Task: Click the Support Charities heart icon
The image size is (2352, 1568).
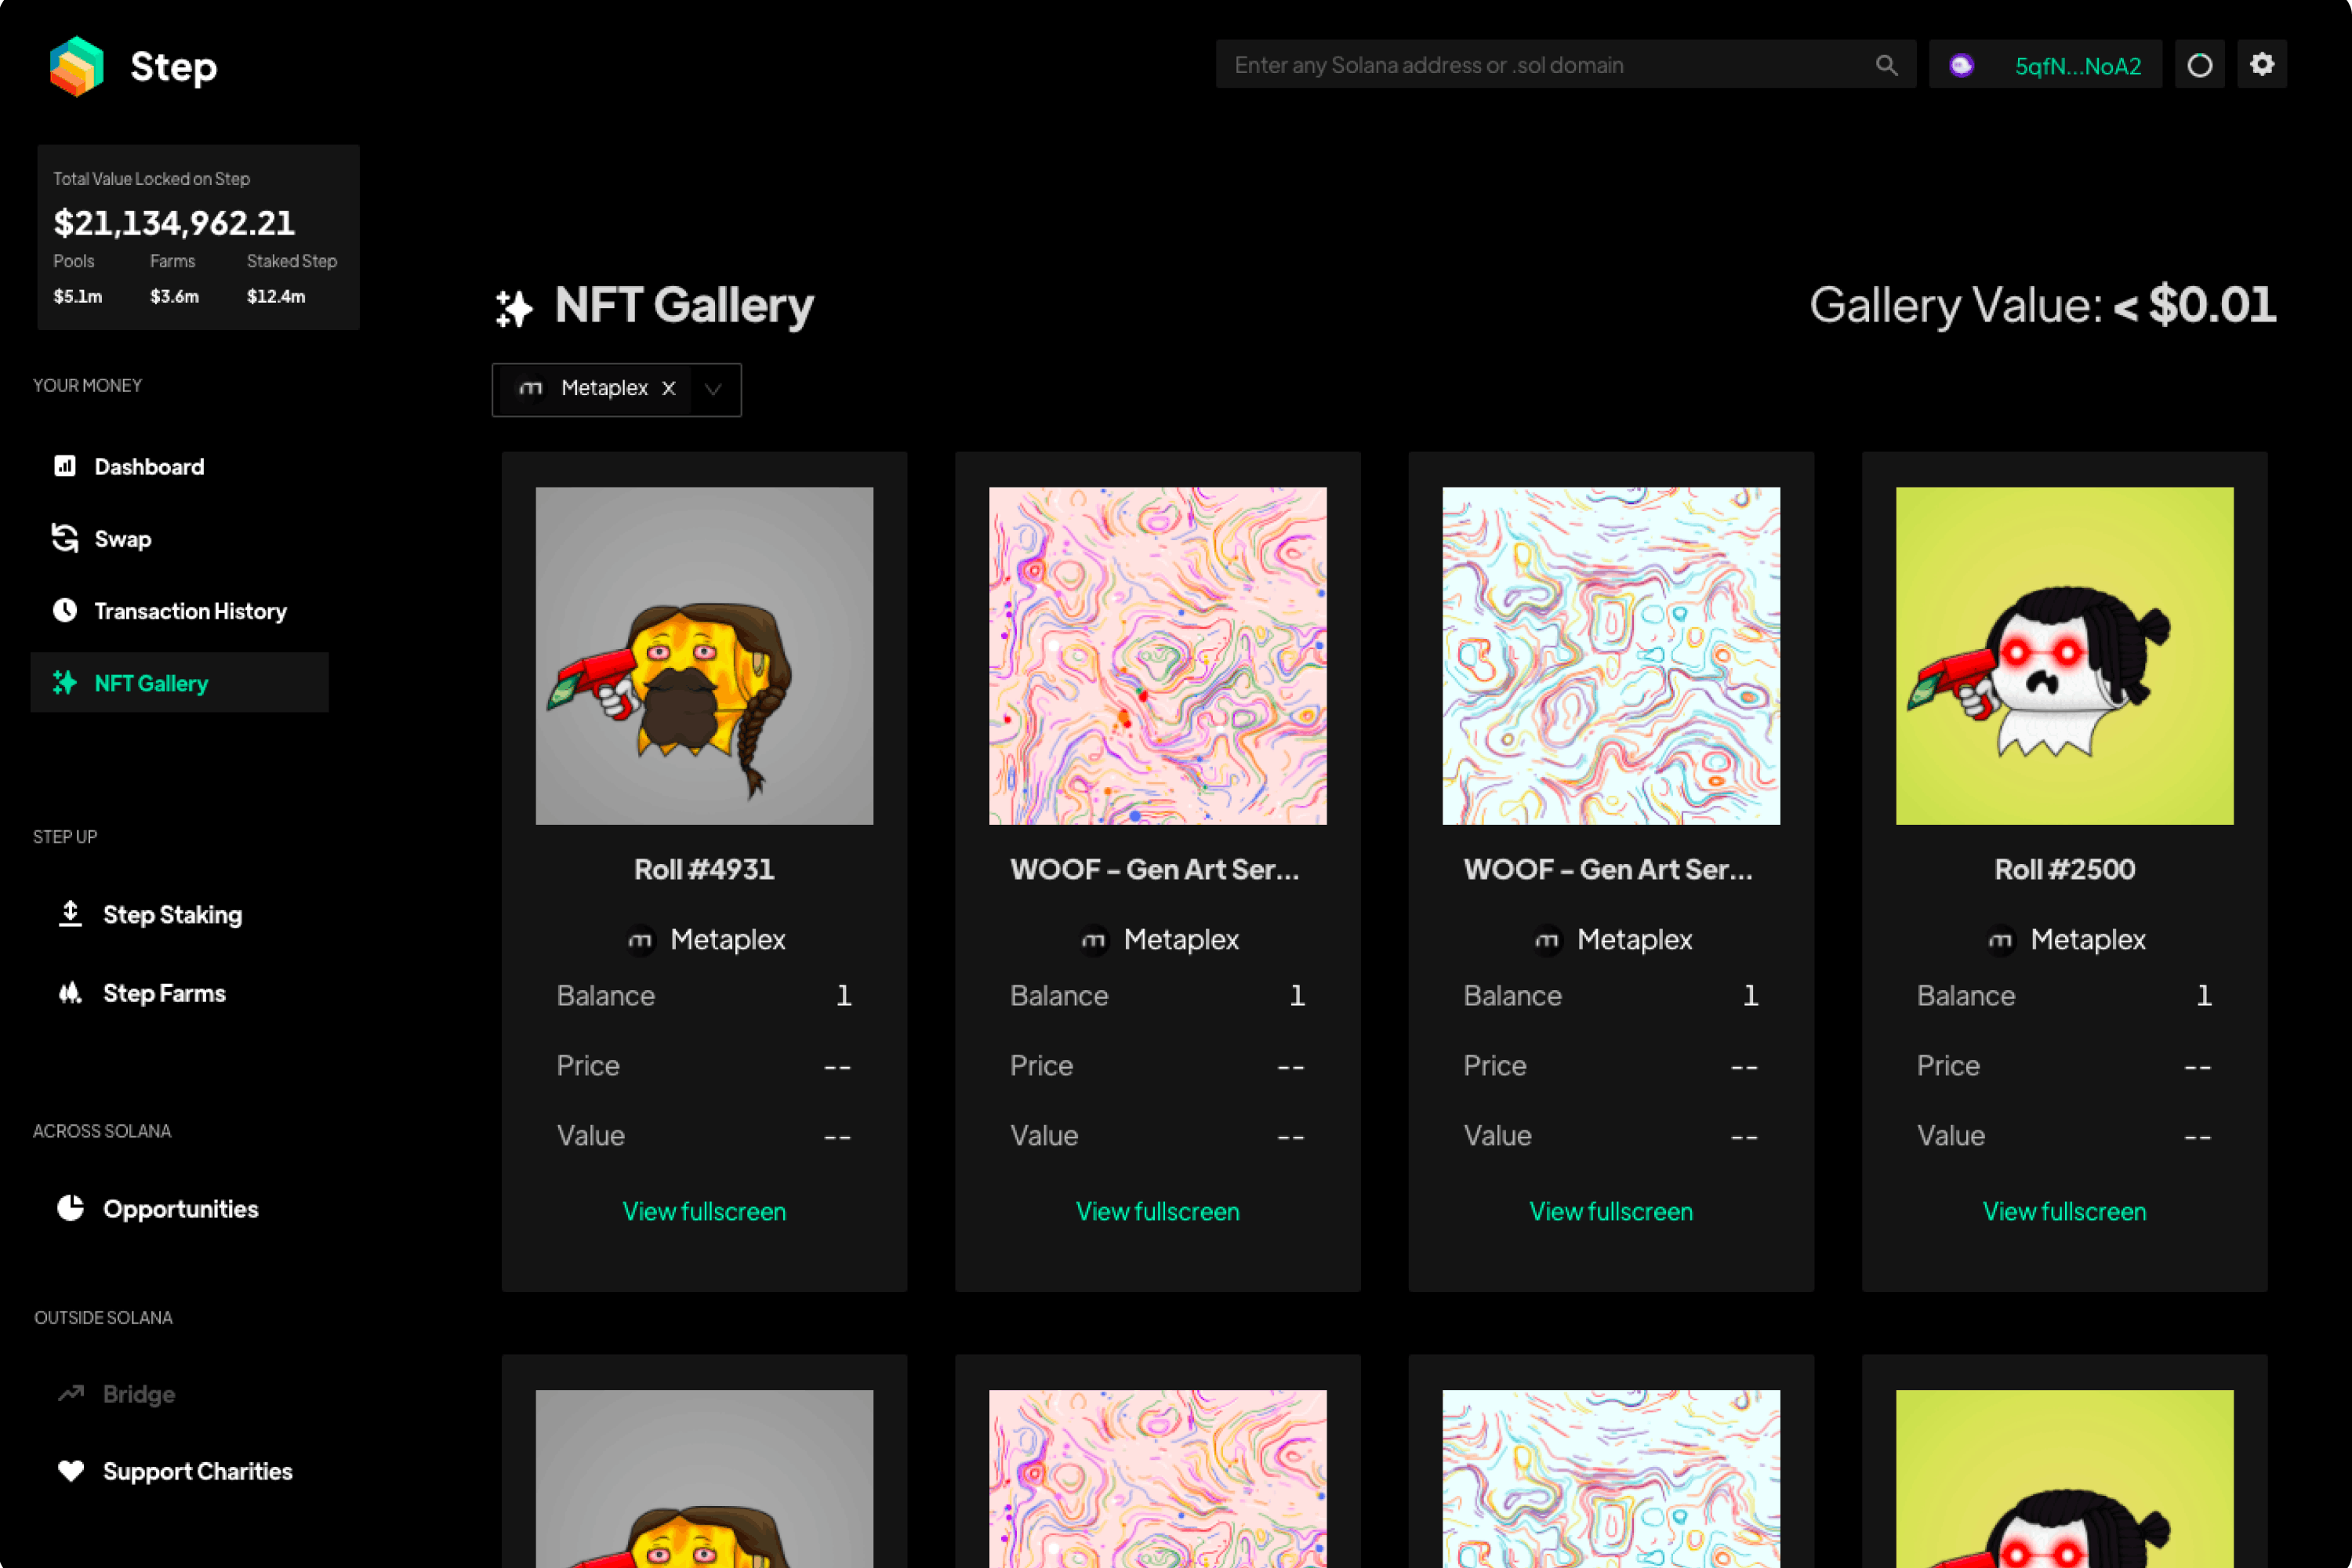Action: pos(70,1471)
